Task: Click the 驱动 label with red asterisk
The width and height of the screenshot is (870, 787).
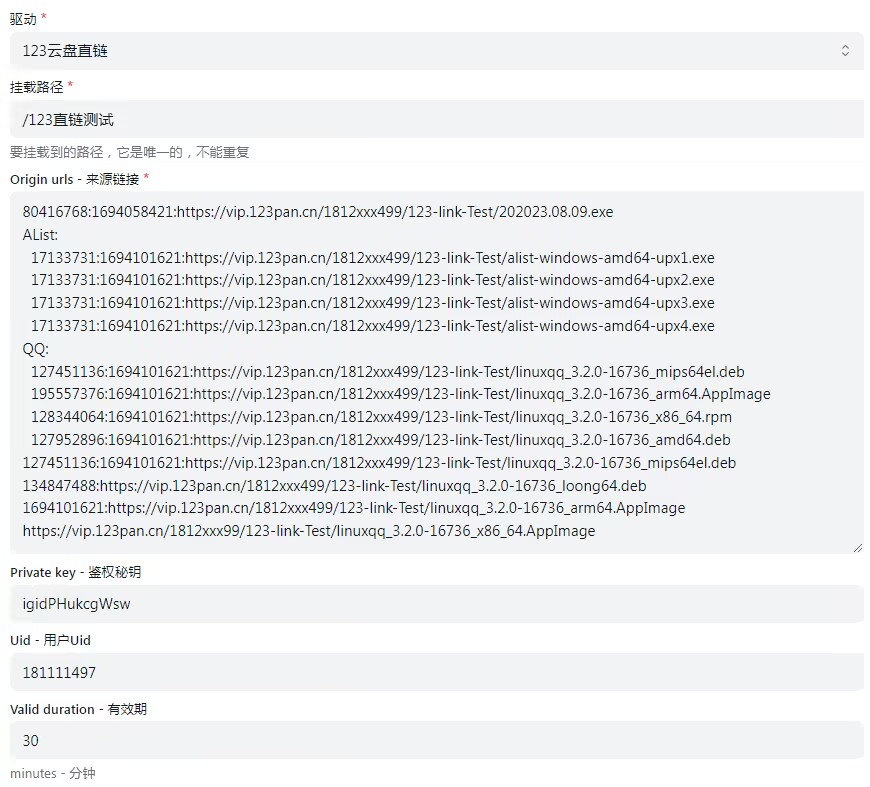Action: pyautogui.click(x=25, y=16)
